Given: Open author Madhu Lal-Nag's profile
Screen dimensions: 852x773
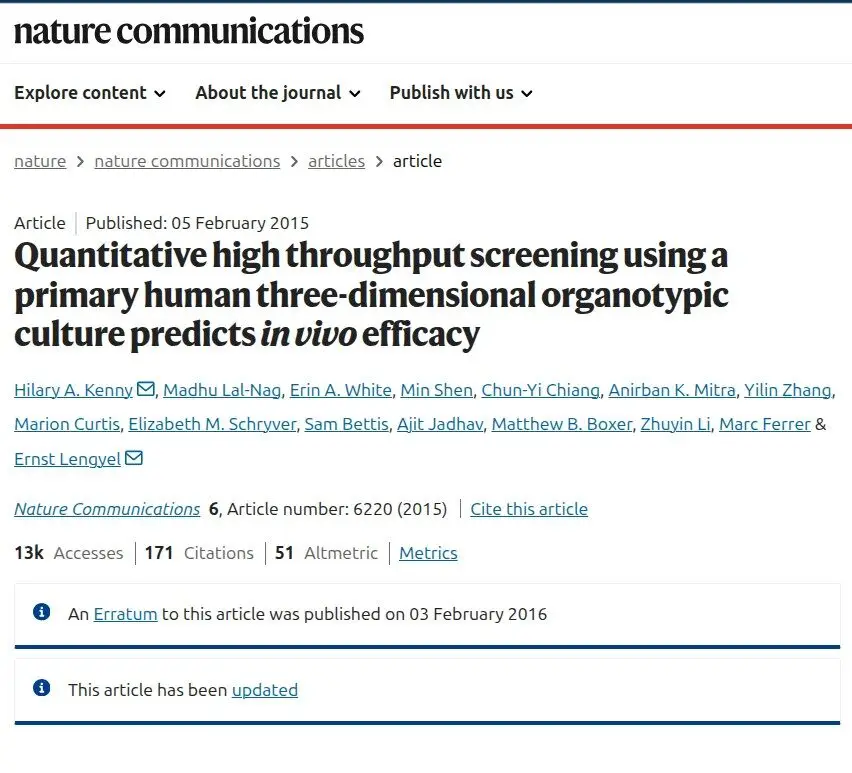Looking at the screenshot, I should point(222,390).
